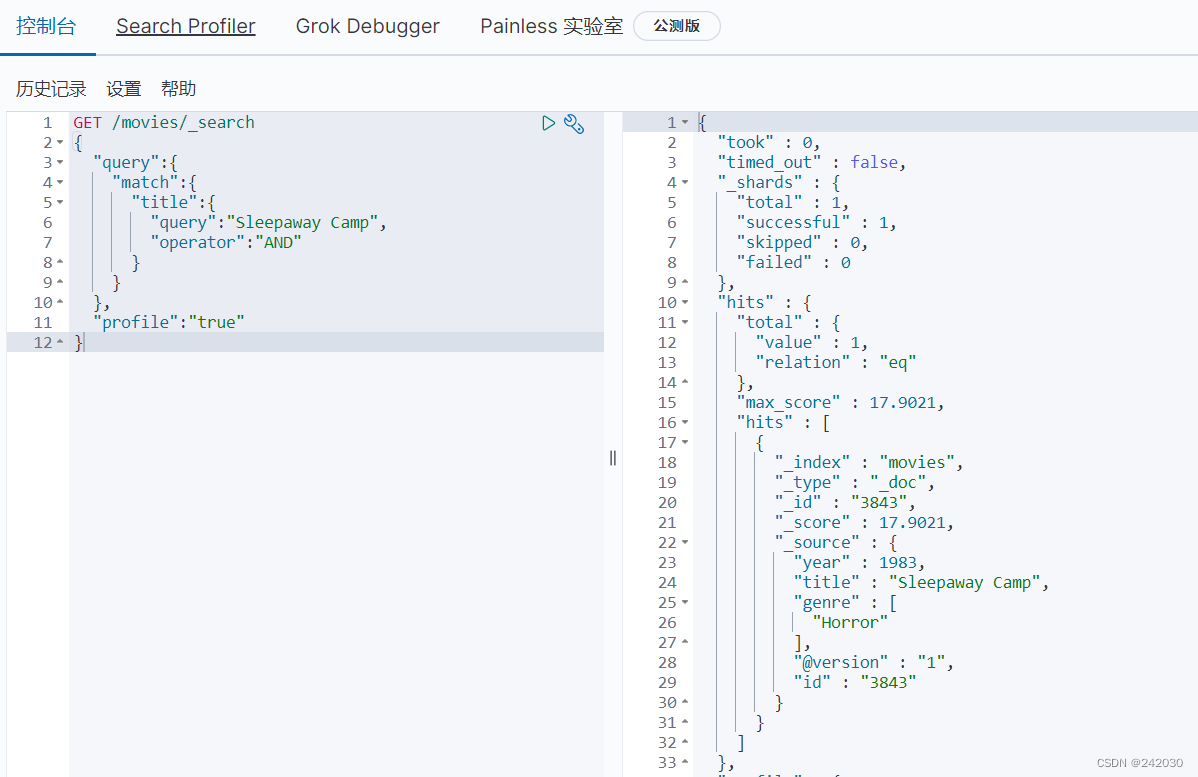The width and height of the screenshot is (1198, 777).
Task: Click the "value" : 1 line
Action: click(812, 342)
